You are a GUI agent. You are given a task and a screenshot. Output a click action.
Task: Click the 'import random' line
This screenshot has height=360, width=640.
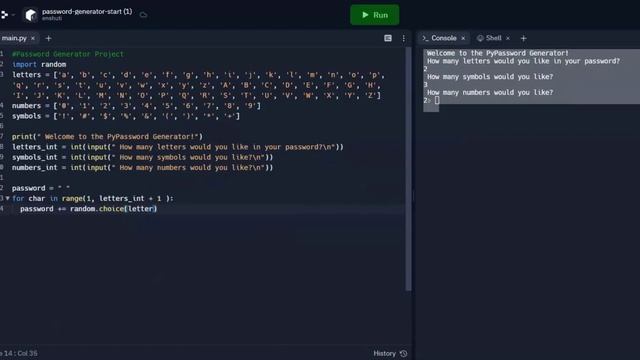(39, 64)
